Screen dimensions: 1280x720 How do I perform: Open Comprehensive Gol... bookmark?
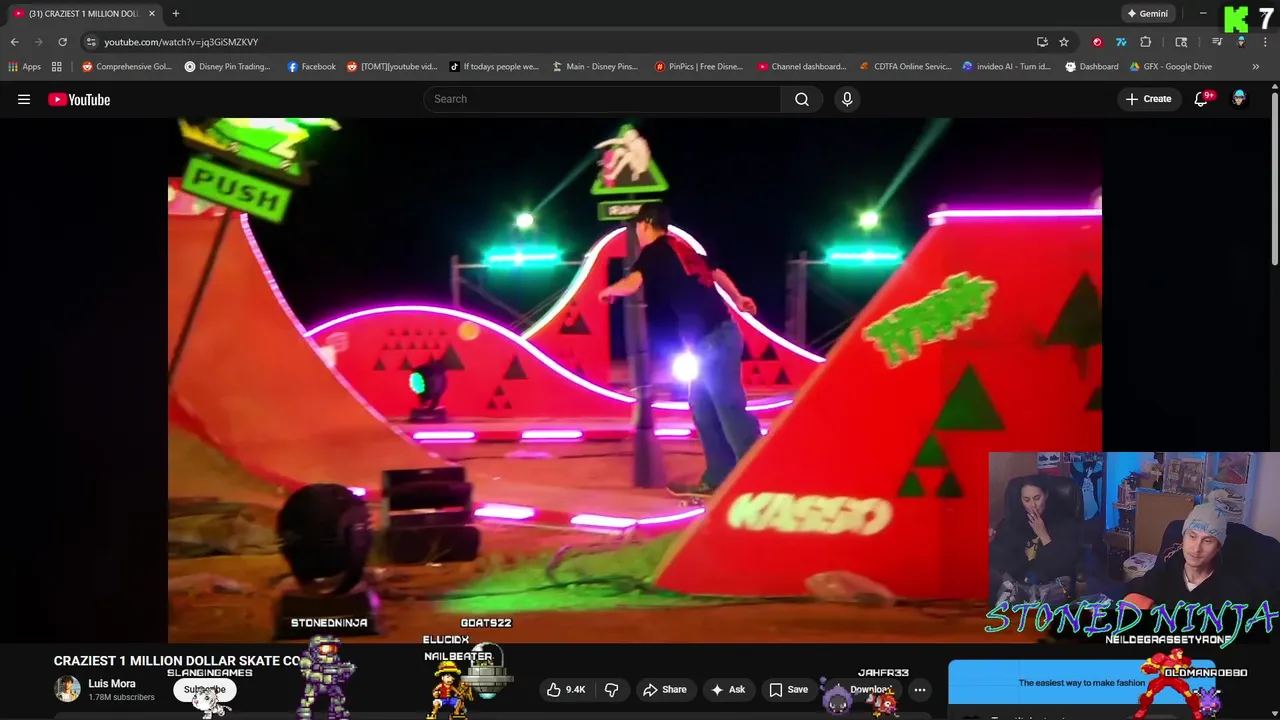[x=127, y=67]
